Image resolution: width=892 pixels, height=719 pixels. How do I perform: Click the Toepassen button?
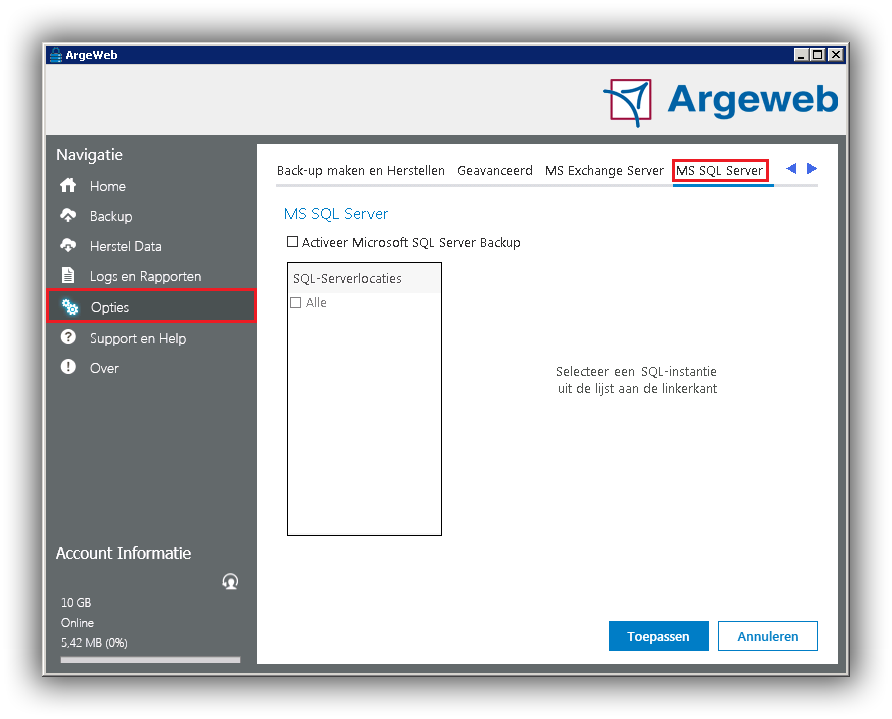click(659, 636)
